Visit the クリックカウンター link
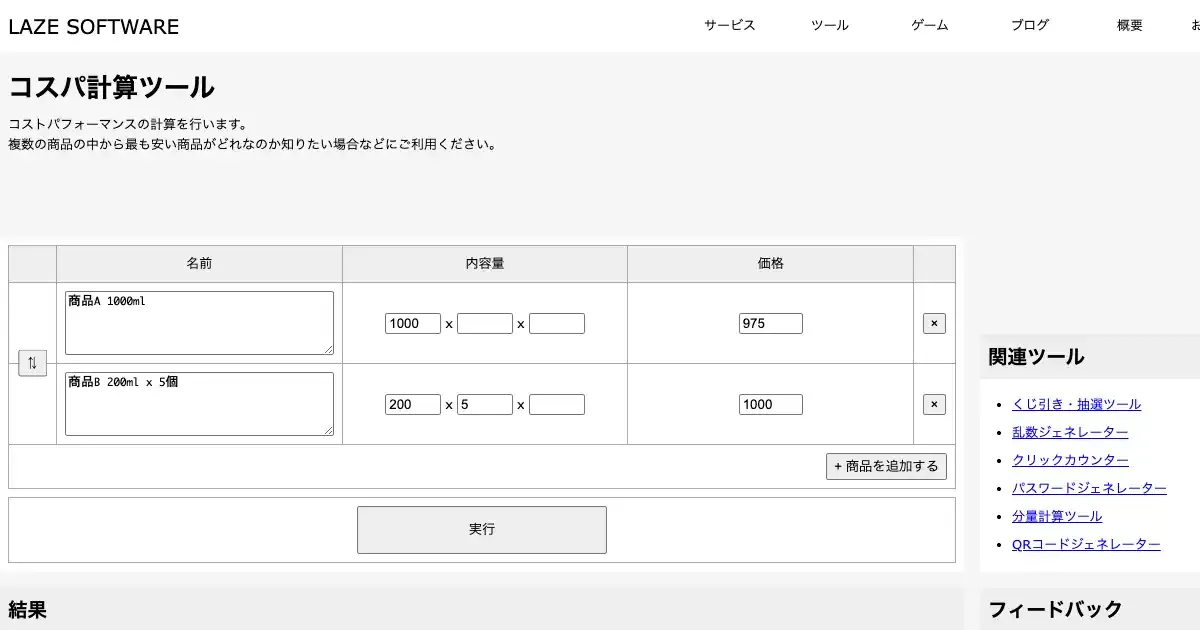1200x630 pixels. coord(1070,460)
